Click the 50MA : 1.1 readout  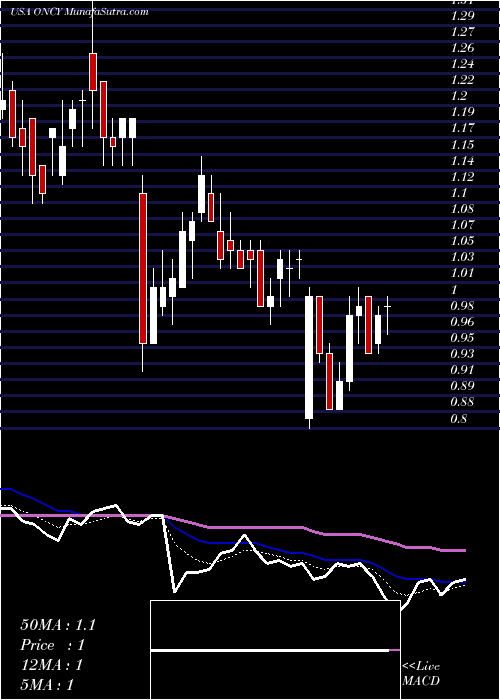[x=58, y=625]
